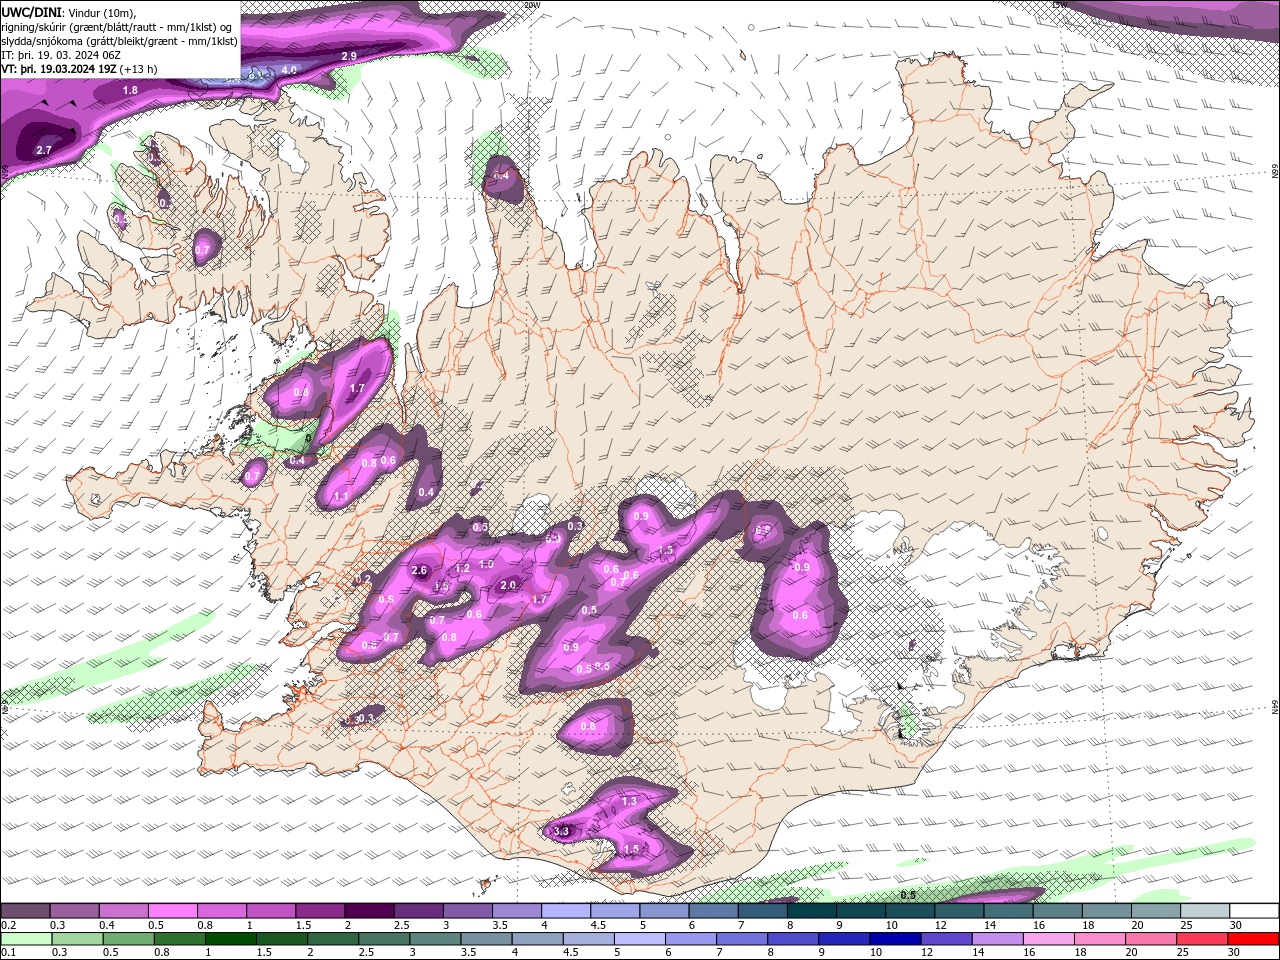The image size is (1280, 960).
Task: Select rain scale swatch starting at 2.5
Action: (x=384, y=939)
